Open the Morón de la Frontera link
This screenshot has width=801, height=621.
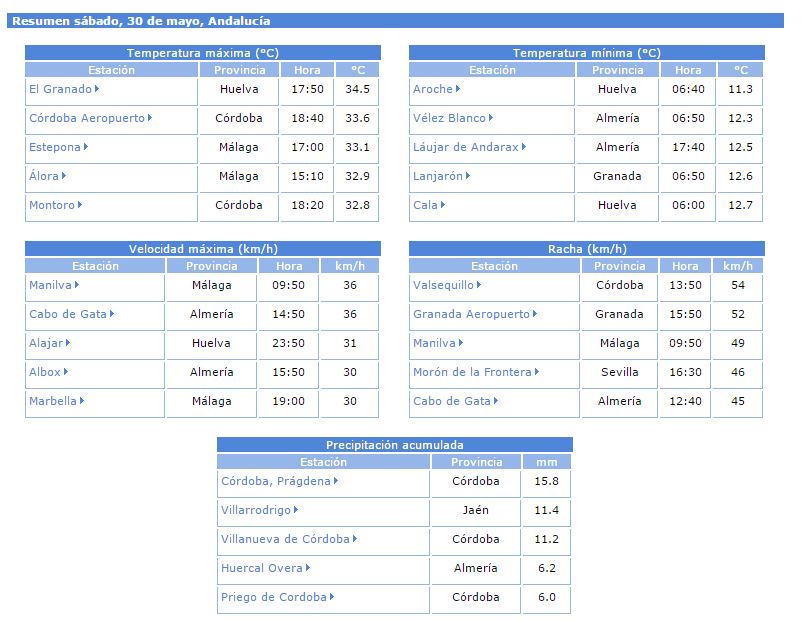pyautogui.click(x=472, y=372)
